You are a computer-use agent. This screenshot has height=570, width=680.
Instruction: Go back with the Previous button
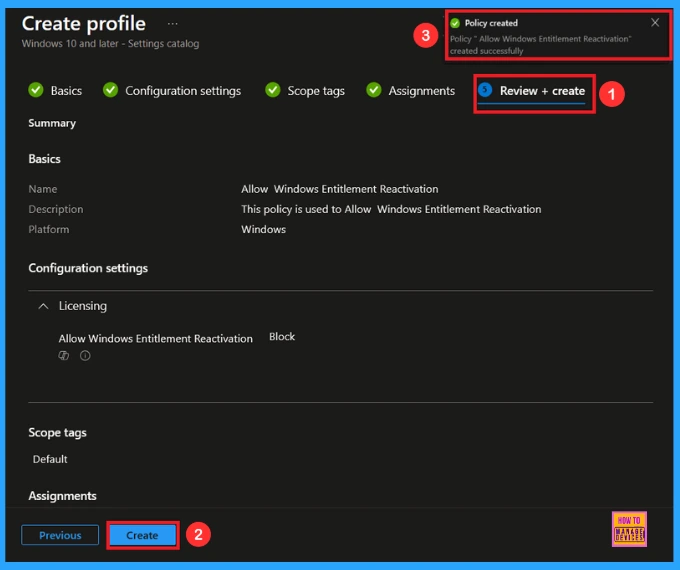click(x=60, y=535)
